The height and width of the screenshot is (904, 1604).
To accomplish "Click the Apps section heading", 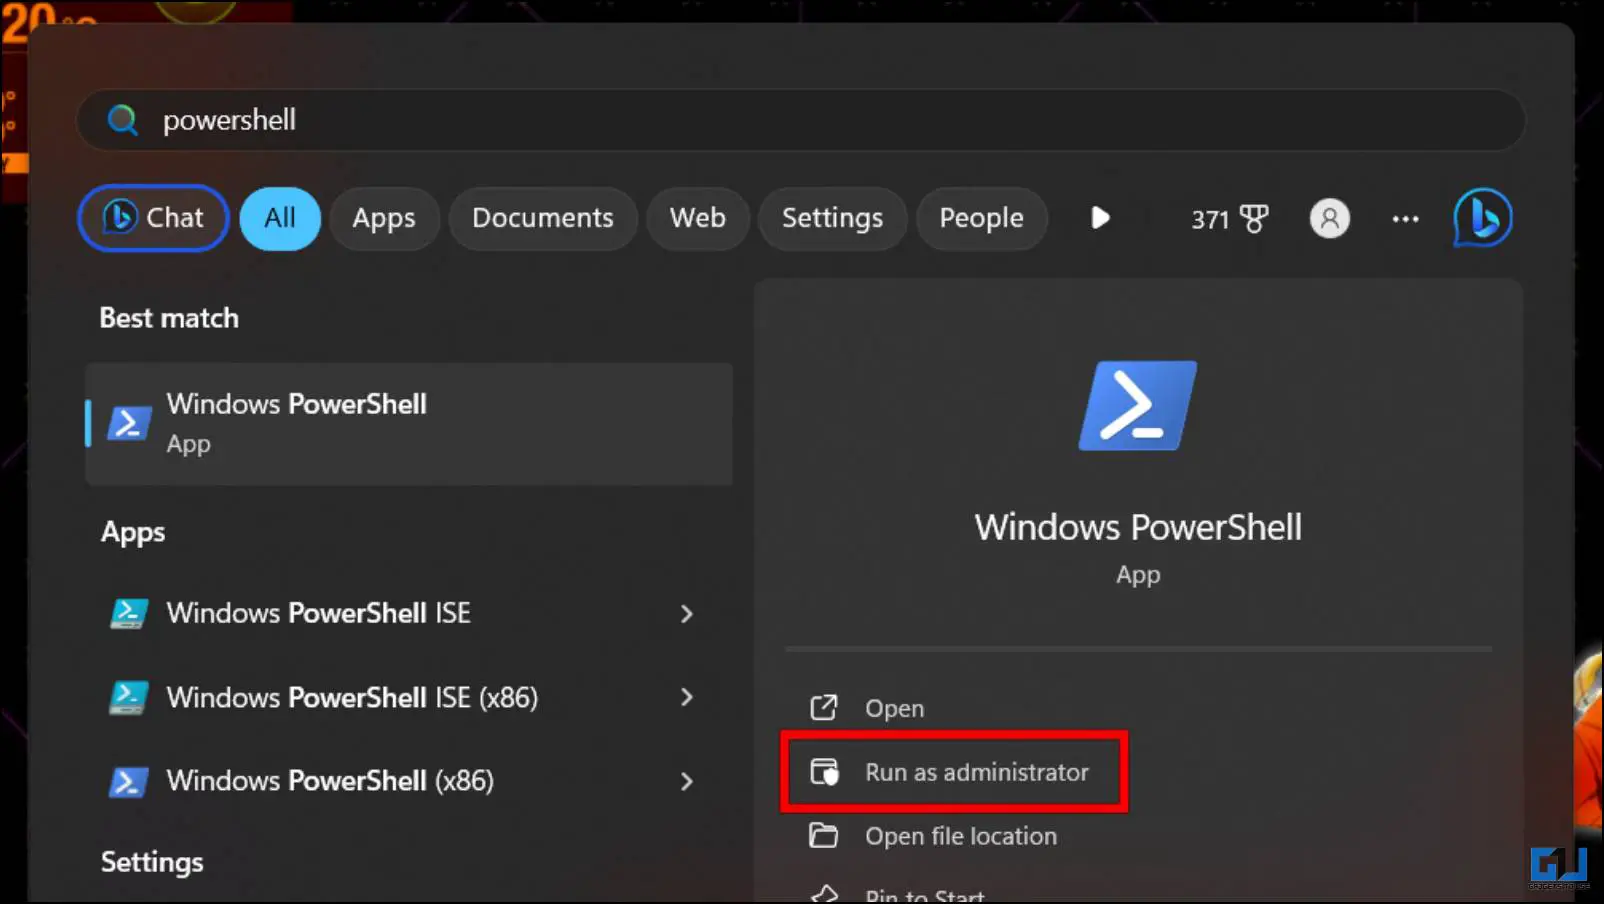I will coord(133,532).
